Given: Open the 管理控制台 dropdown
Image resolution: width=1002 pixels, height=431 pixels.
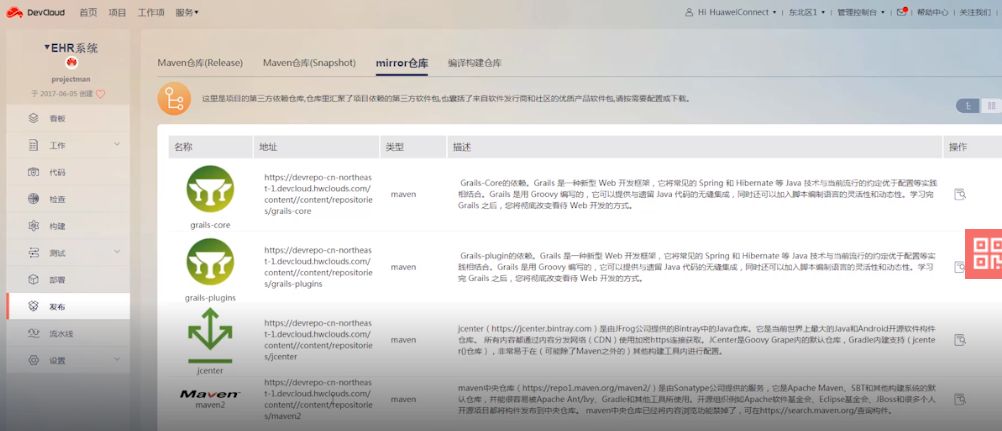Looking at the screenshot, I should (861, 12).
